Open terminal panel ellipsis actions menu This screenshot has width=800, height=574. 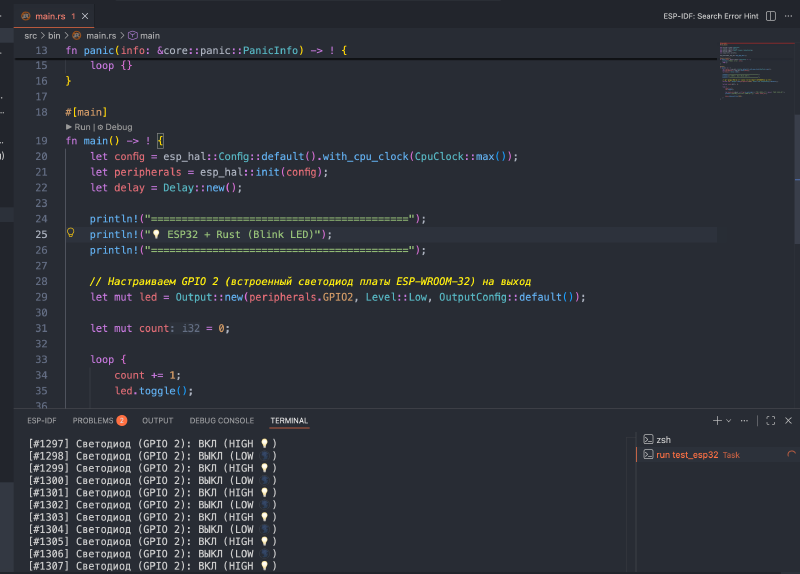click(x=744, y=420)
